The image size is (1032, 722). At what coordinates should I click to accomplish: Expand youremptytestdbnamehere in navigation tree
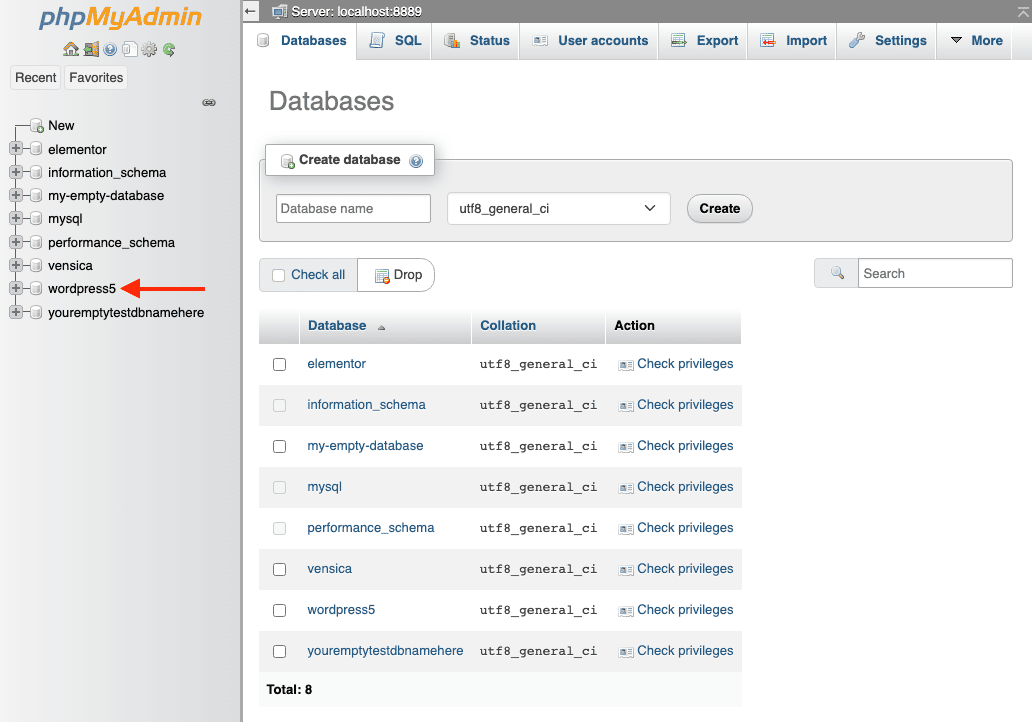pyautogui.click(x=16, y=312)
